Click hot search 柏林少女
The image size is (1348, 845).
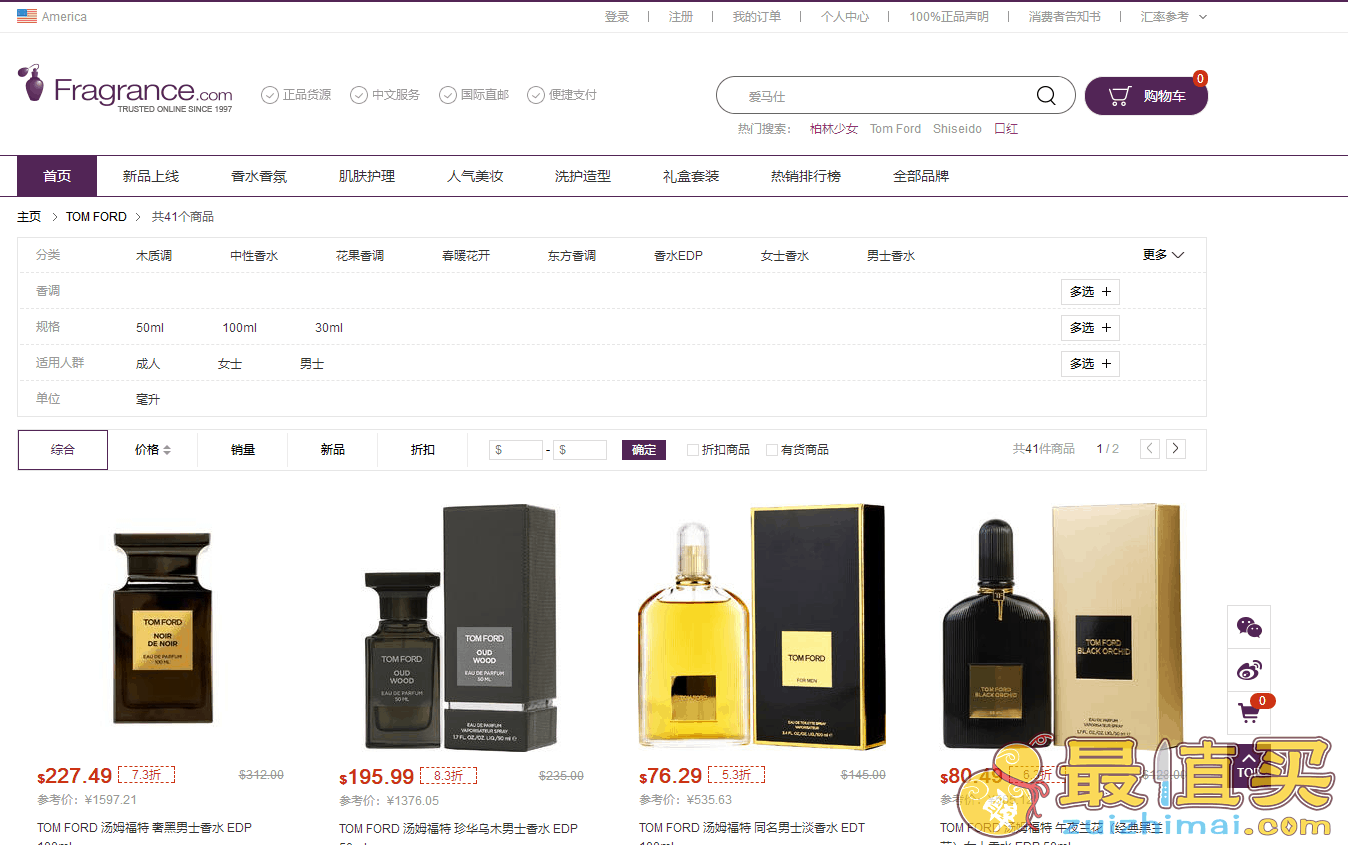(834, 129)
